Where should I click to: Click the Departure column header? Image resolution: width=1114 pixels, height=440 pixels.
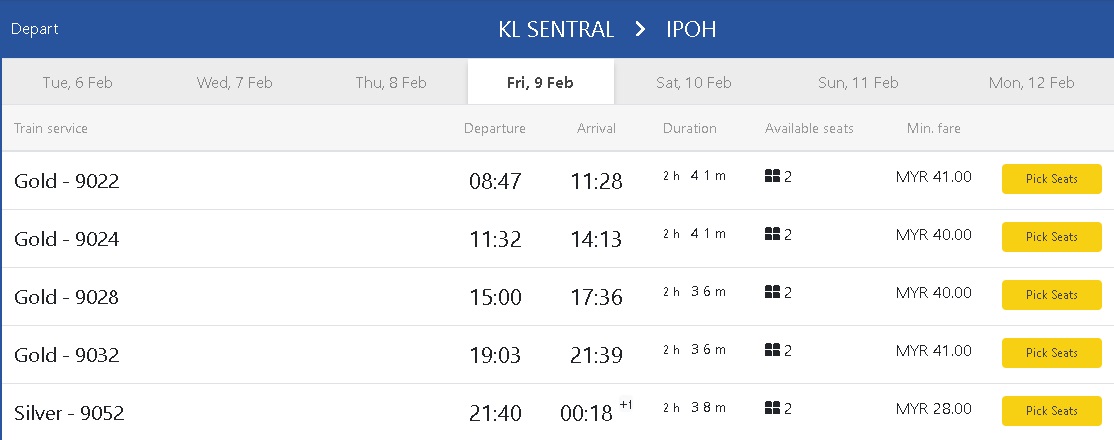pyautogui.click(x=494, y=129)
